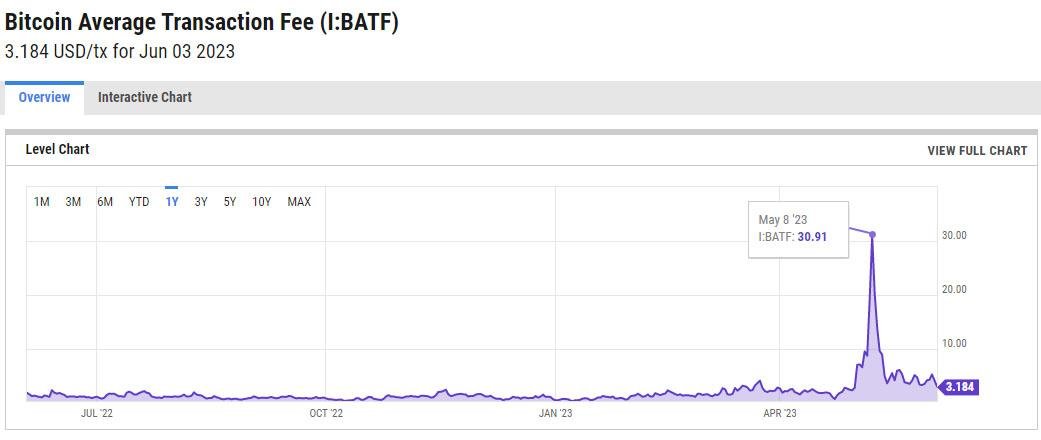Select the 10Y time range

[x=262, y=202]
